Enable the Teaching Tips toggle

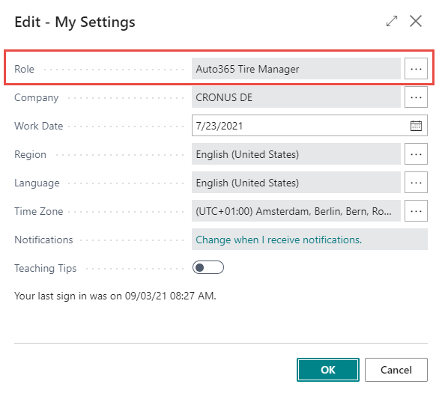pos(208,267)
